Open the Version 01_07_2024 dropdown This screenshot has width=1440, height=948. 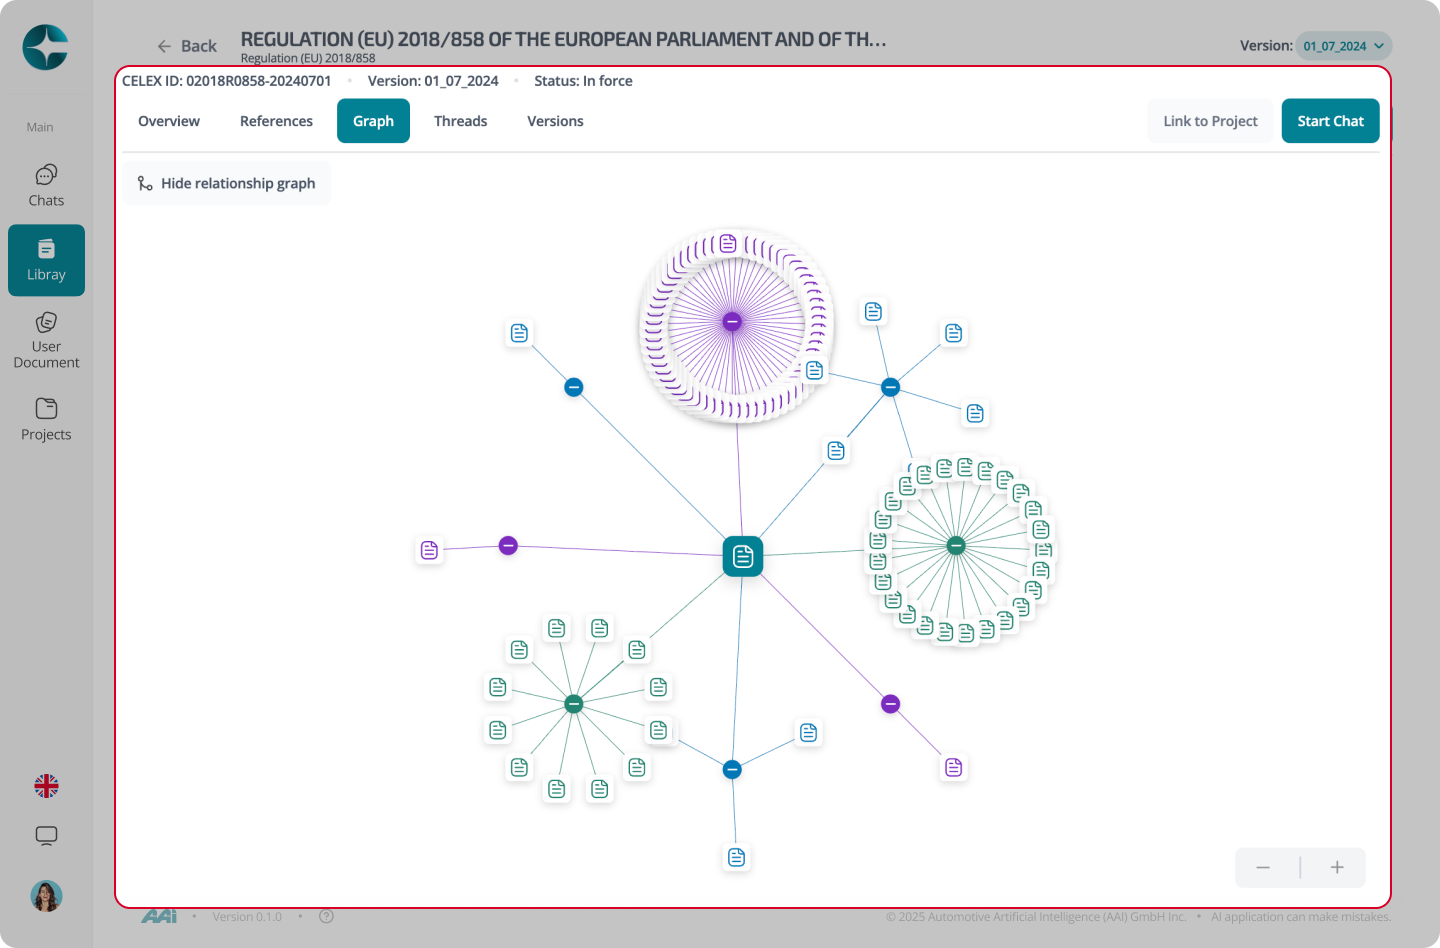[1344, 46]
